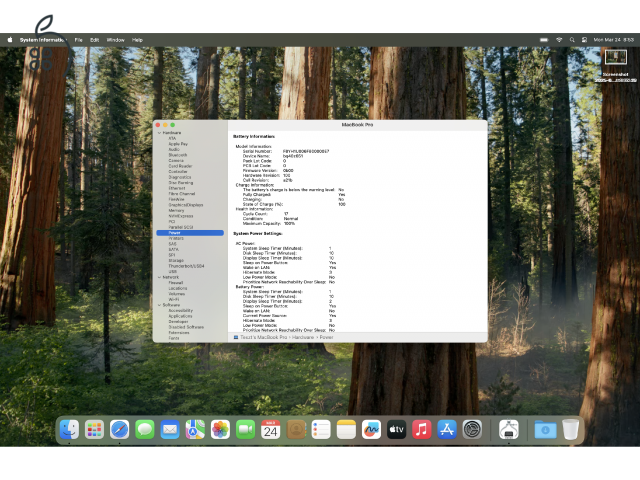
Task: Select Graphics/Displays in the sidebar
Action: click(x=186, y=205)
